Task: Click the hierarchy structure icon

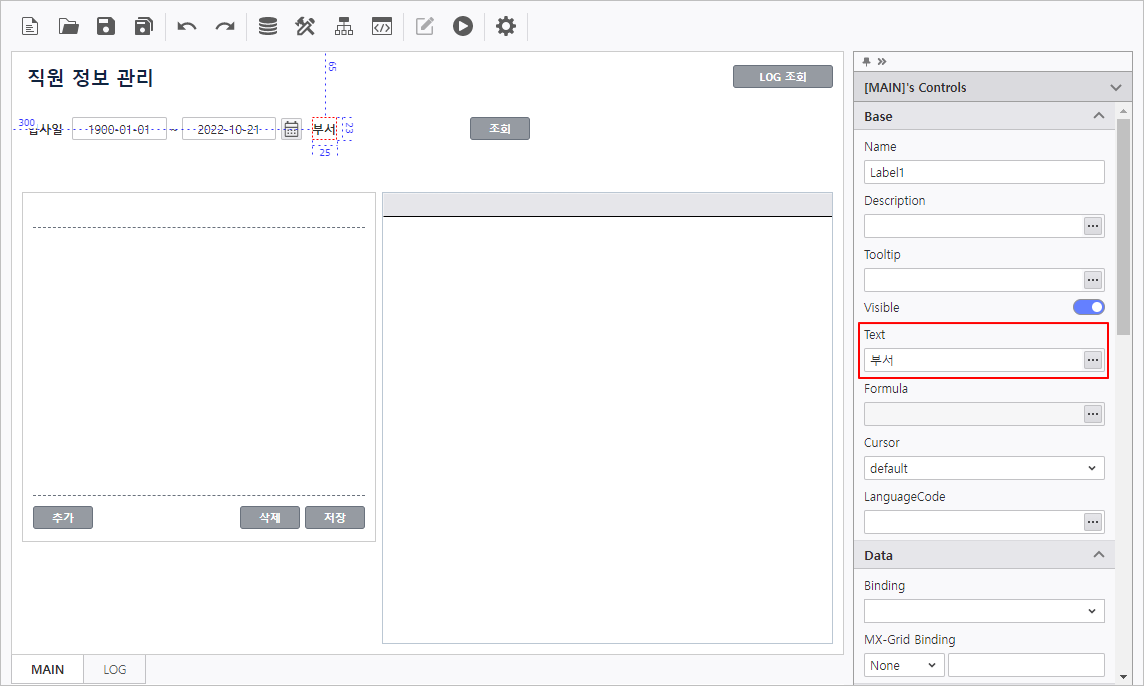Action: pyautogui.click(x=344, y=27)
